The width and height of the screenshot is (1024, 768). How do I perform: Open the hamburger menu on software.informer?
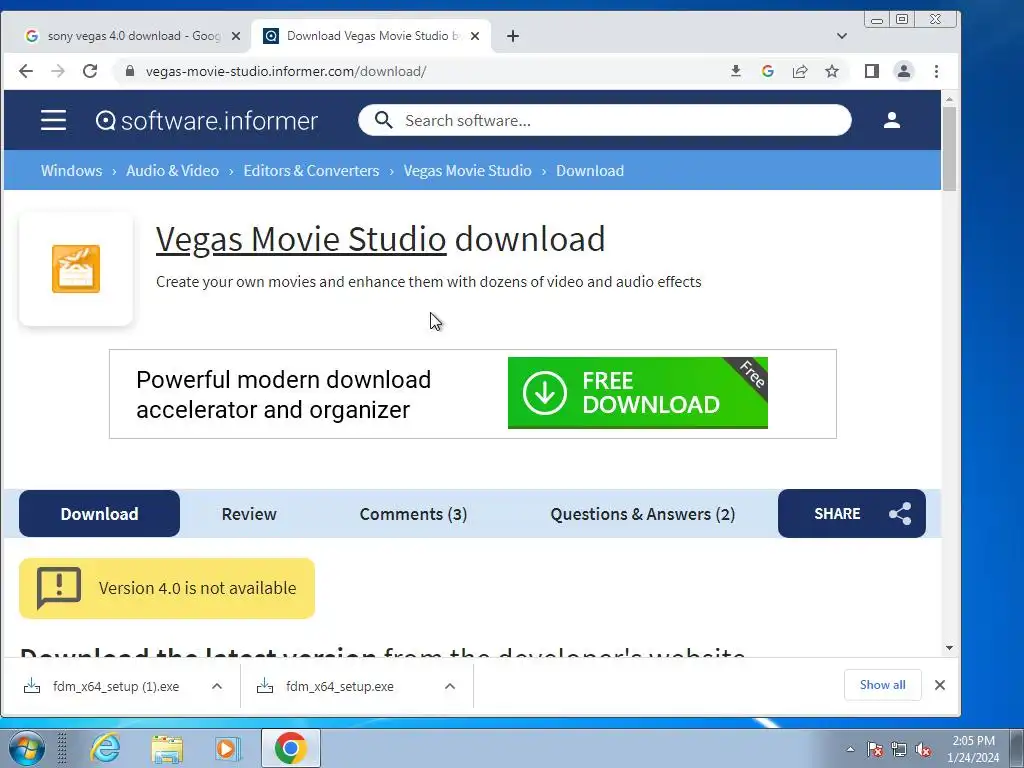pos(53,120)
